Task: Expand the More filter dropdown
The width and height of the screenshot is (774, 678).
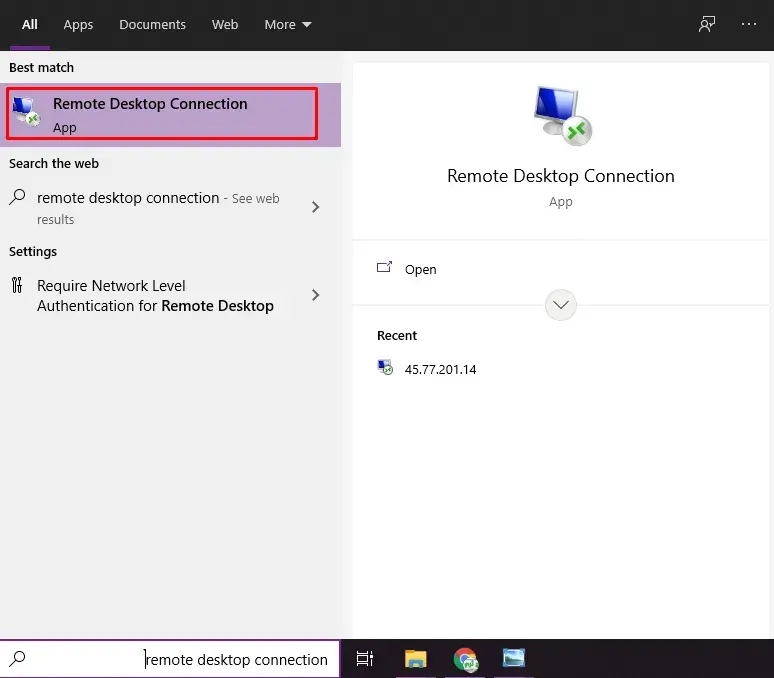Action: 288,24
